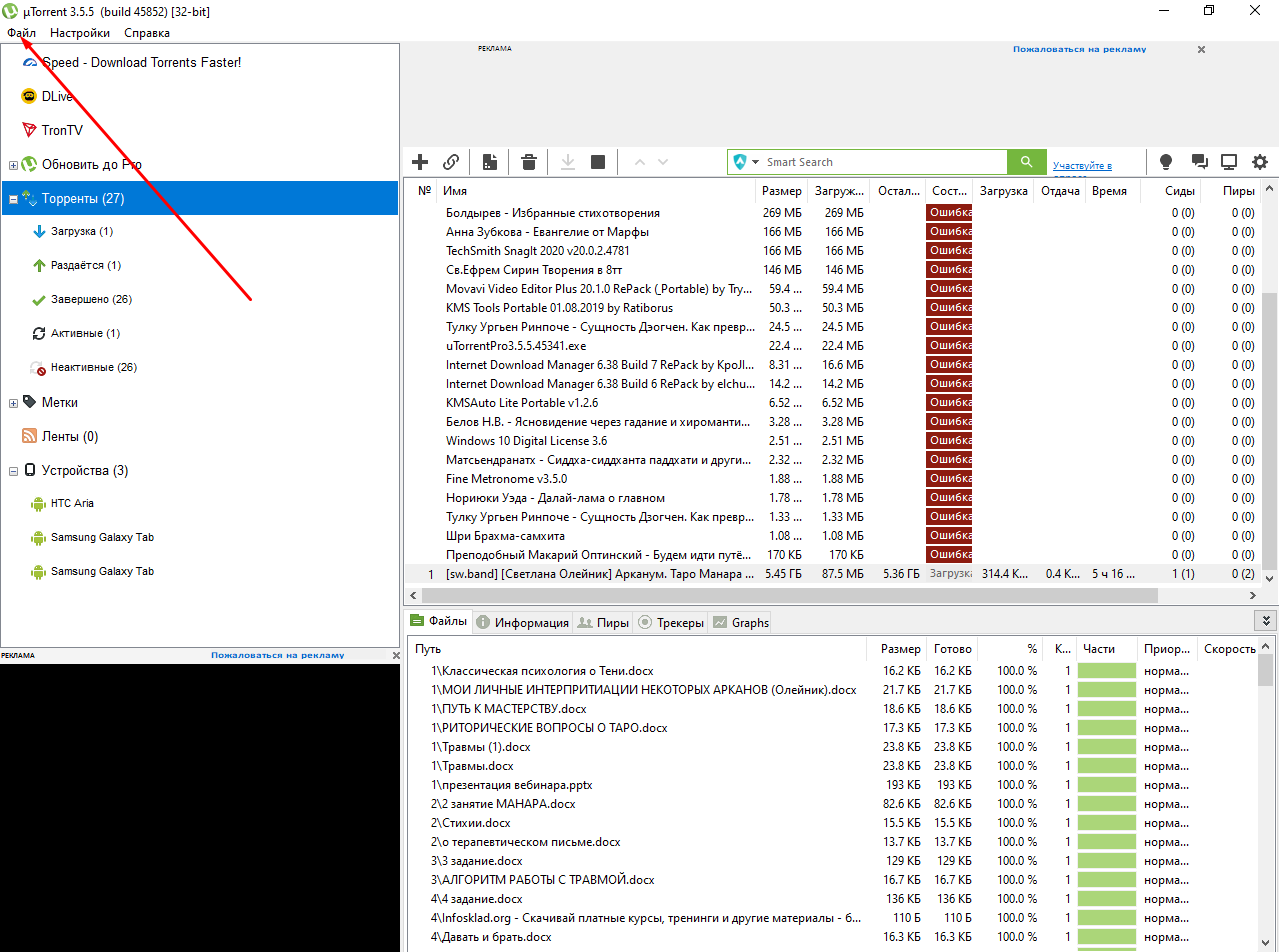This screenshot has height=952, width=1279.
Task: Collapse the Устройства (3) tree node
Action: [x=13, y=471]
